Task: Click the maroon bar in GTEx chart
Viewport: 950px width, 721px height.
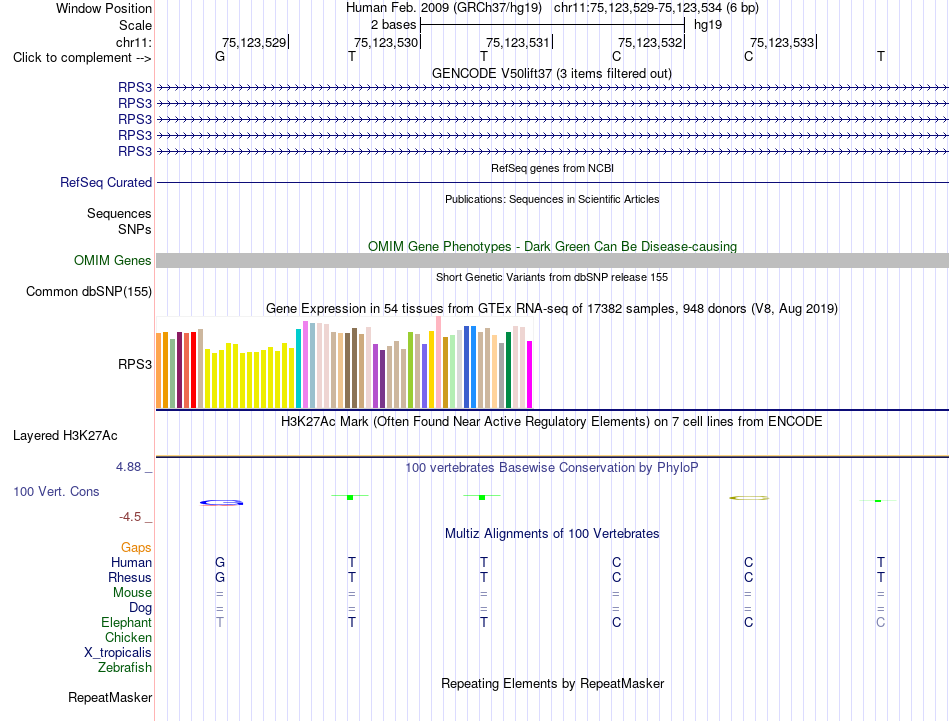Action: click(x=179, y=370)
